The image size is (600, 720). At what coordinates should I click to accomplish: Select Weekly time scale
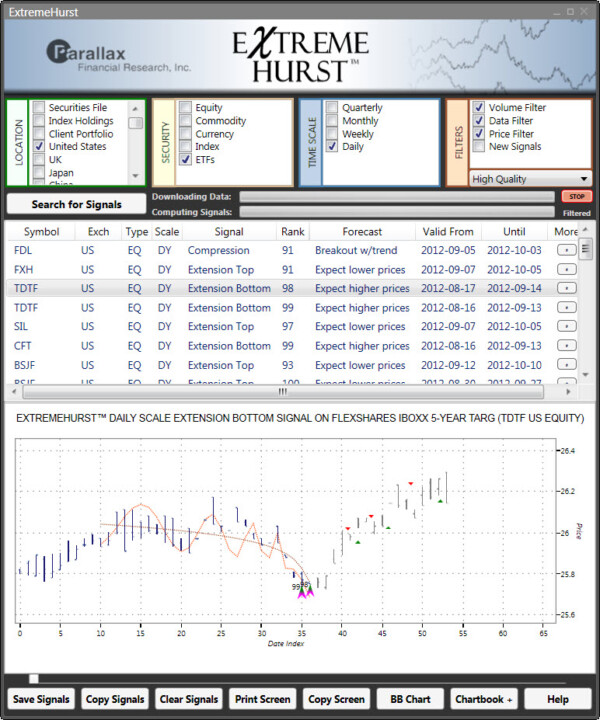332,134
